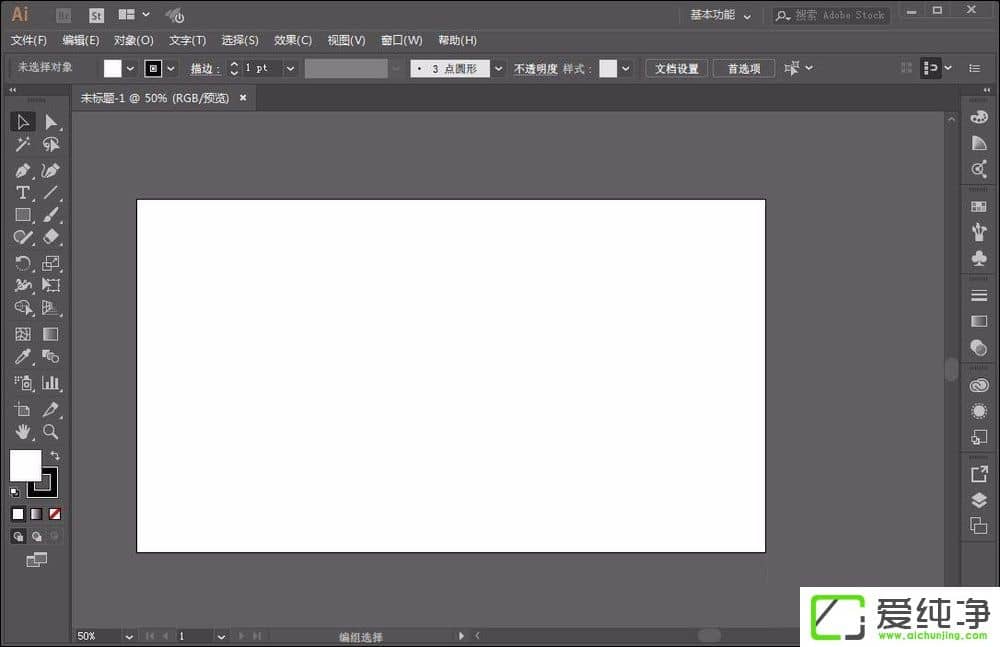Pick the Eyedropper tool
The width and height of the screenshot is (1000, 647).
[x=22, y=357]
